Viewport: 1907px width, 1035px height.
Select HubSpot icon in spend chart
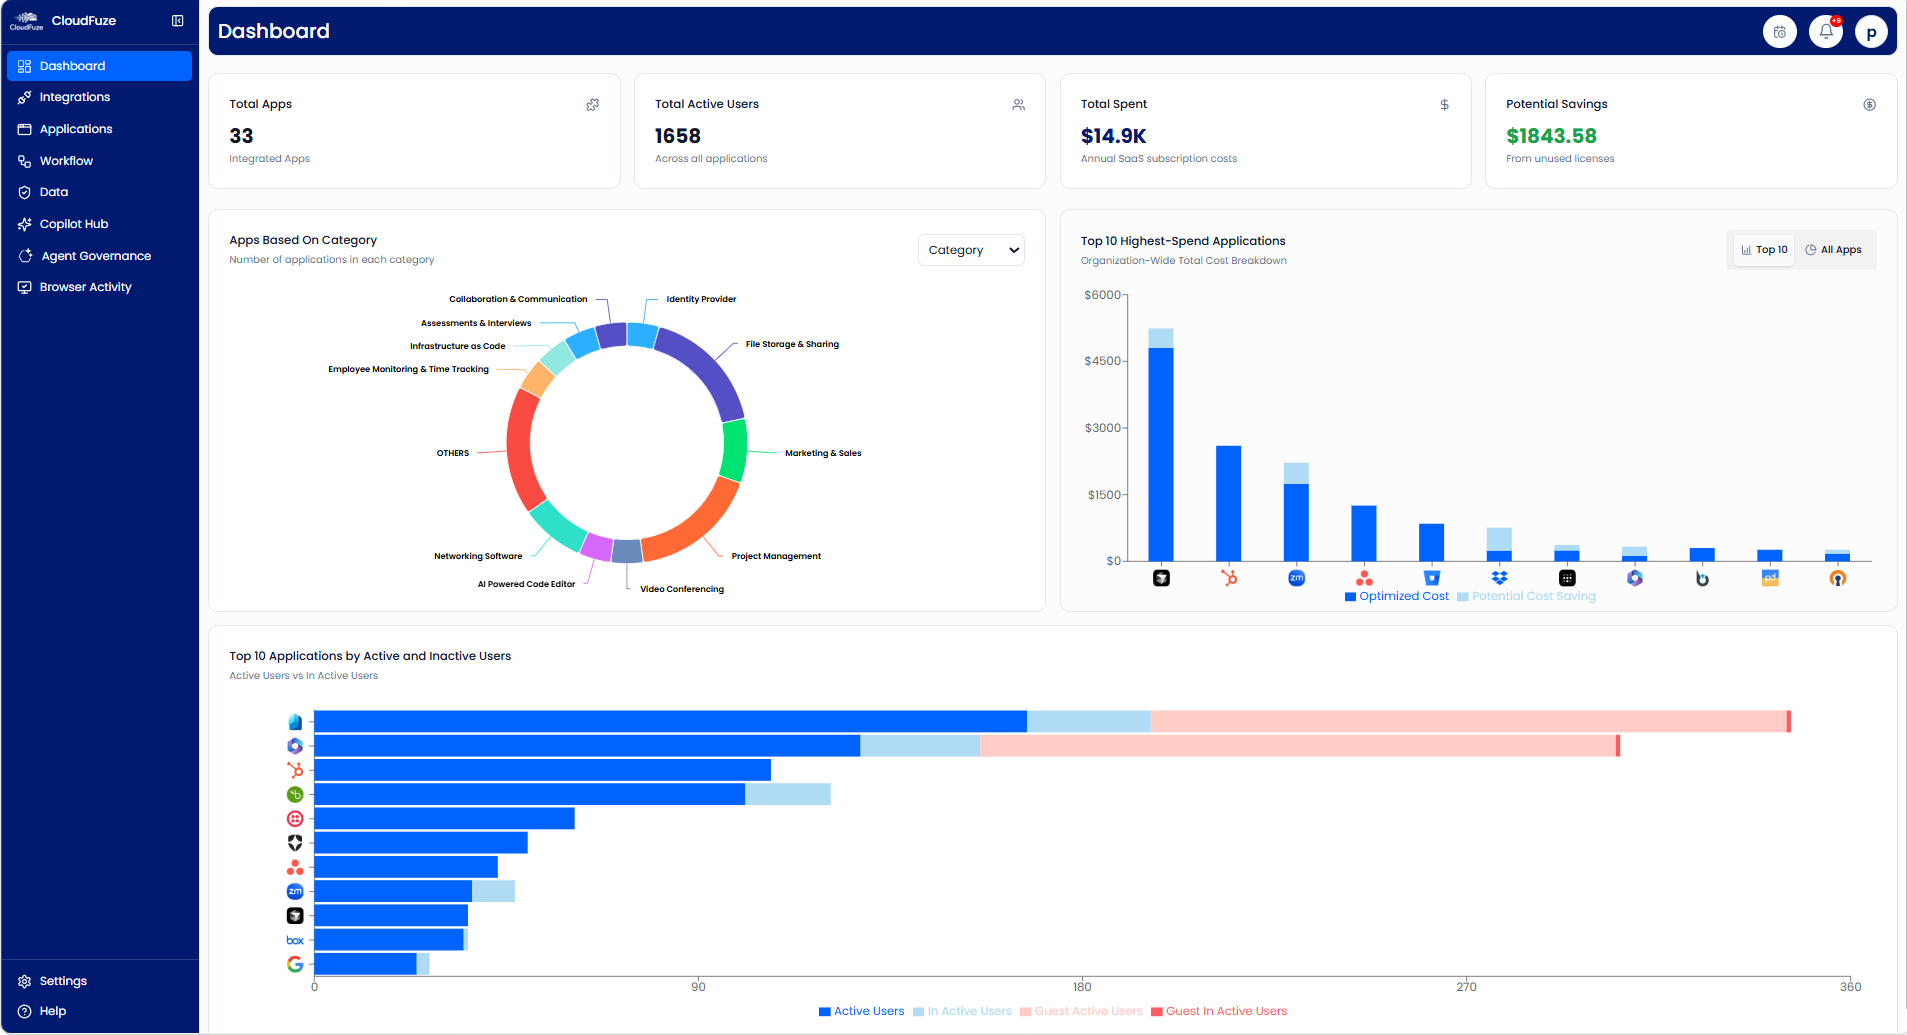1229,578
